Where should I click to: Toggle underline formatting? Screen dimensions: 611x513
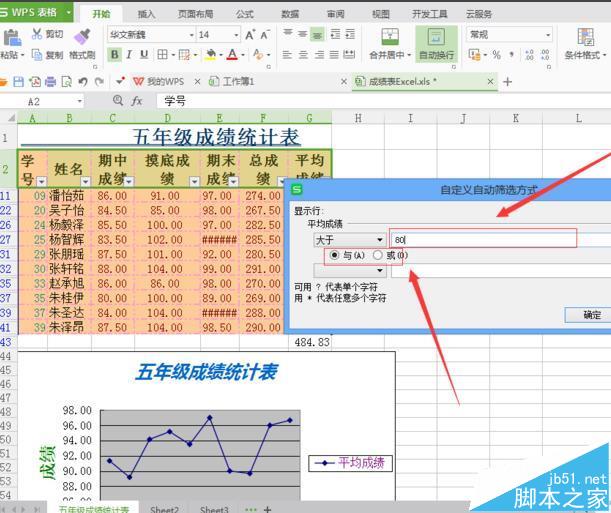click(x=144, y=55)
